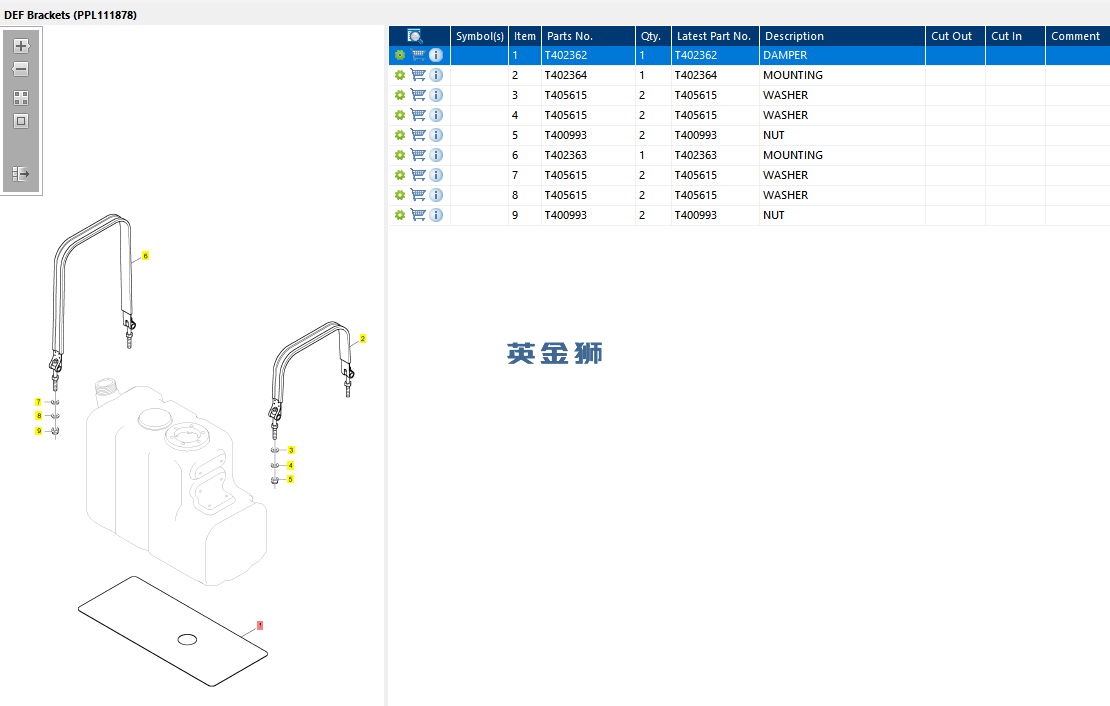Add item 6 MOUNTING to cart
1110x706 pixels.
click(x=418, y=155)
